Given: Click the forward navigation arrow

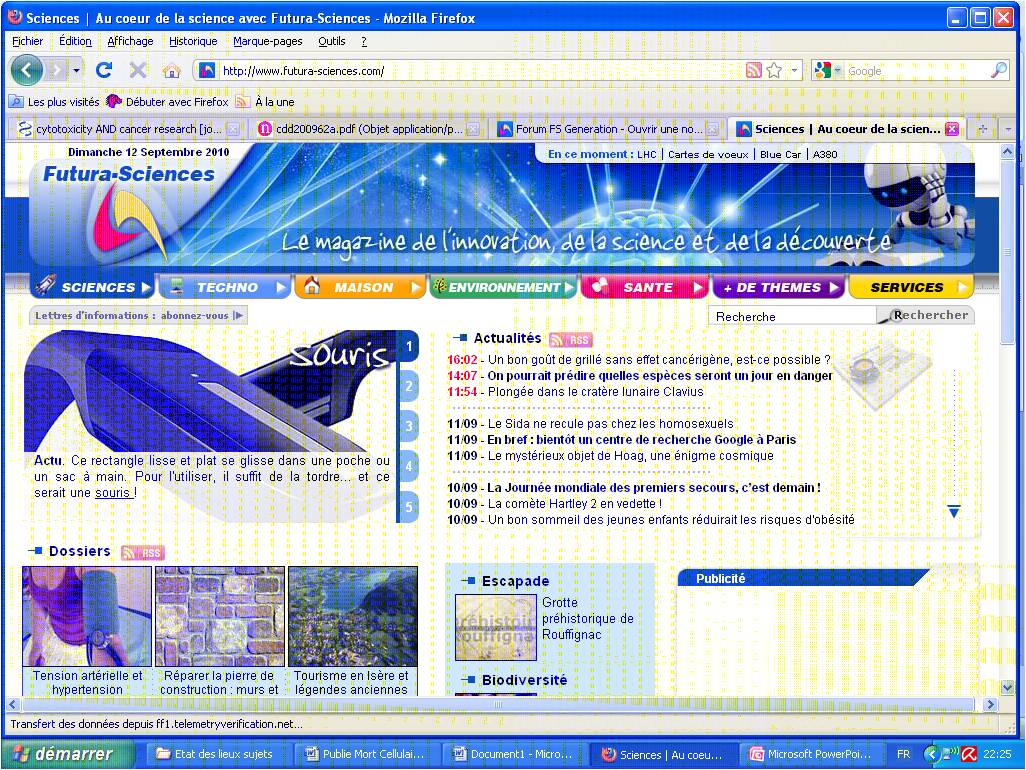Looking at the screenshot, I should pyautogui.click(x=58, y=70).
